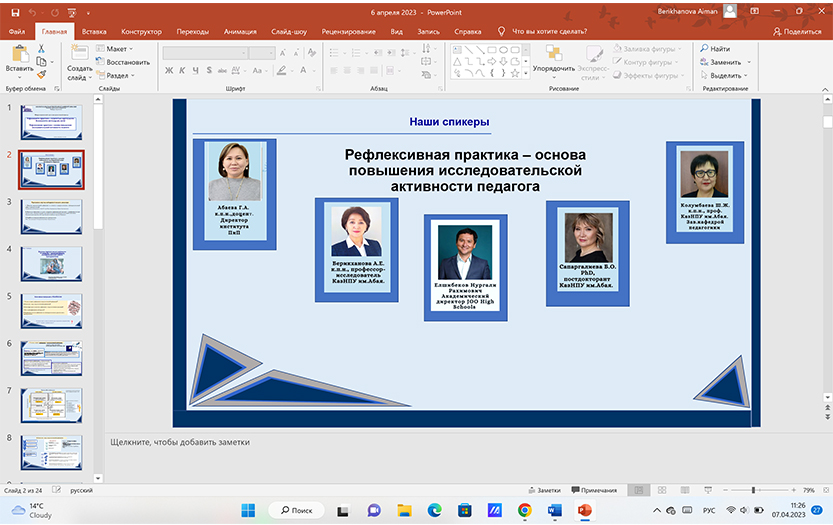
Task: Select slide 4 thumbnail in the panel
Action: pyautogui.click(x=51, y=264)
